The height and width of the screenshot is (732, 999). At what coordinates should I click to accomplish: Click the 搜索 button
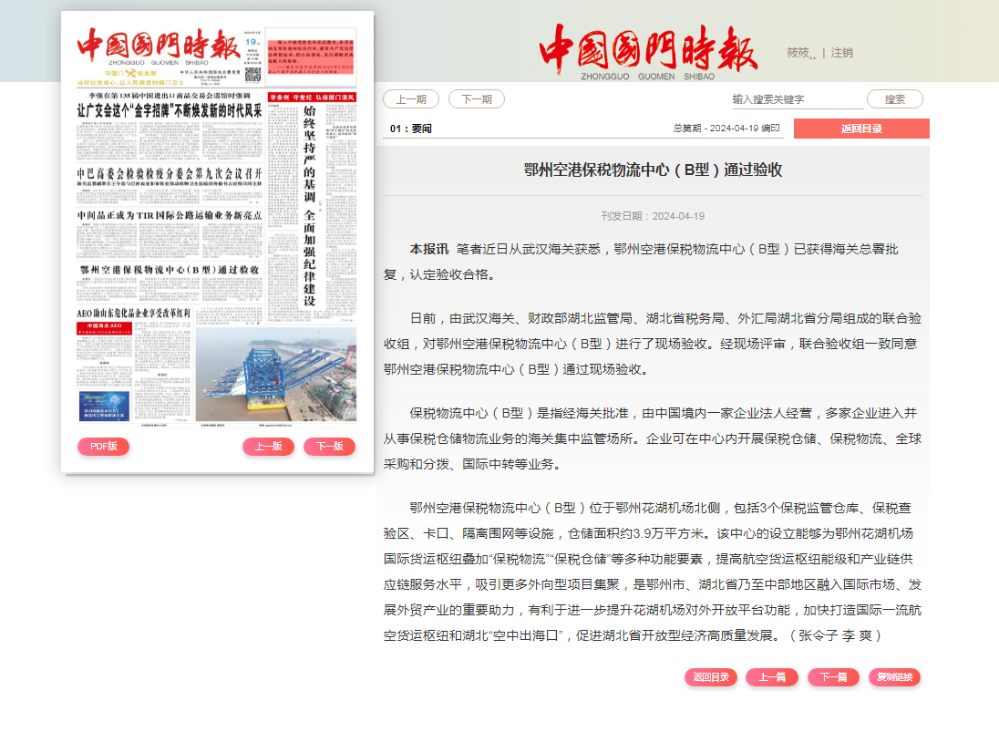pyautogui.click(x=895, y=99)
